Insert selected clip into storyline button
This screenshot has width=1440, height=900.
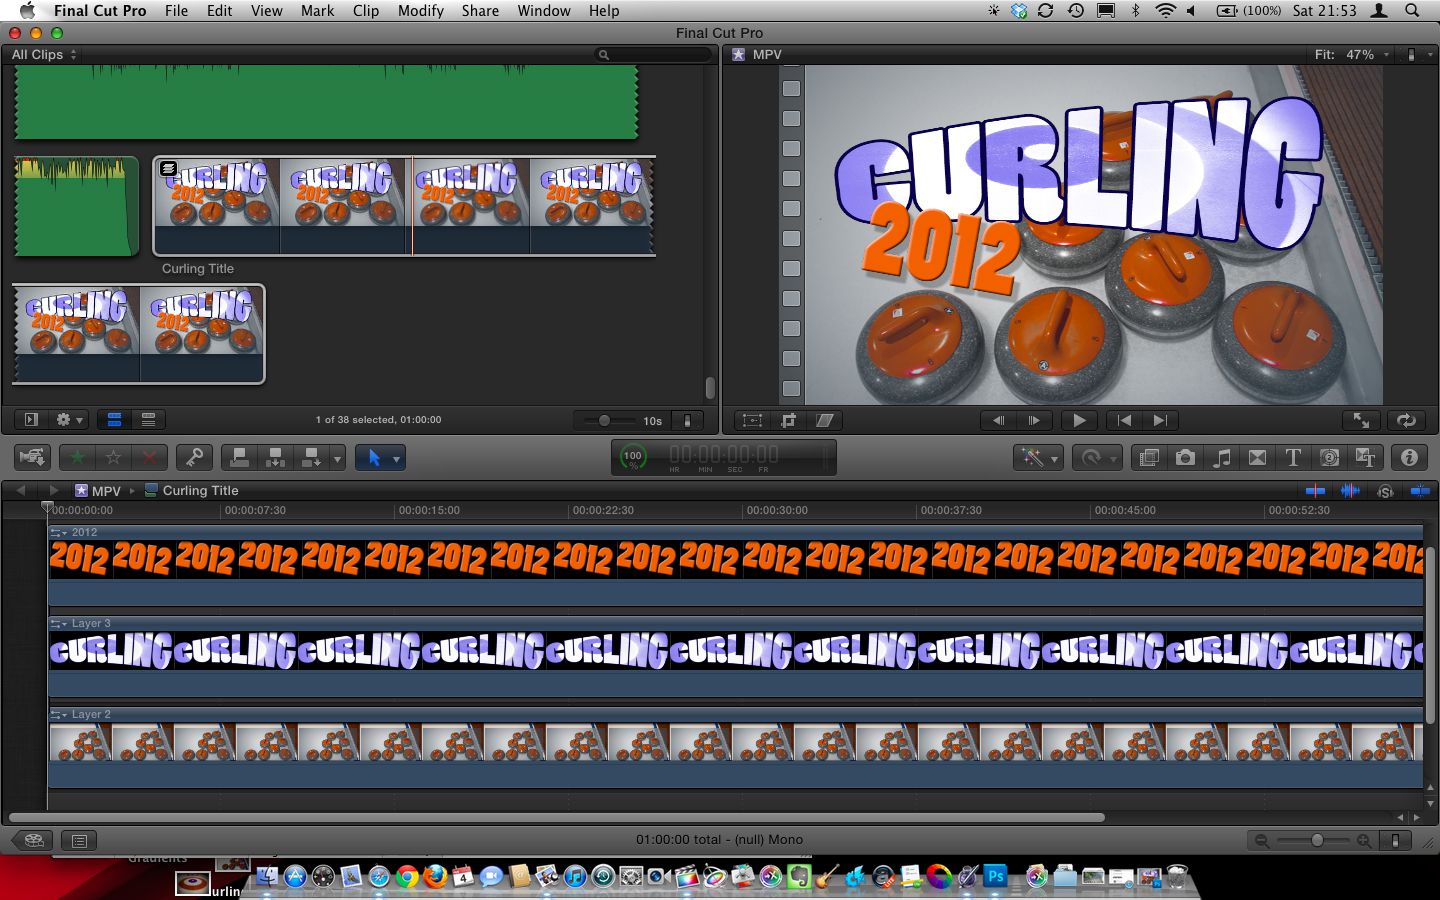275,458
